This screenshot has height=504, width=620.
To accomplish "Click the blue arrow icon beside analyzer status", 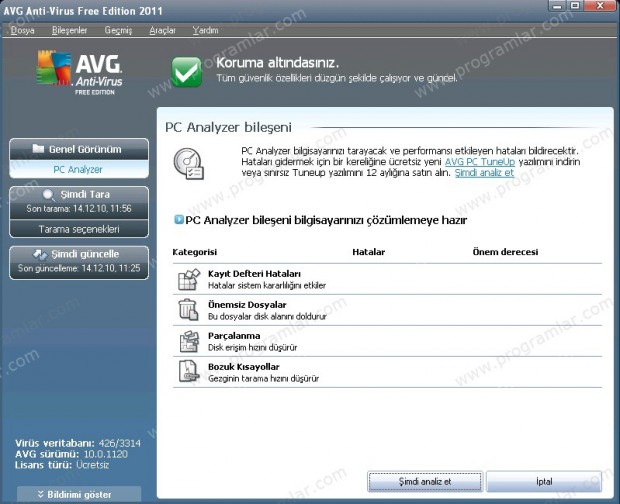I will [x=179, y=219].
